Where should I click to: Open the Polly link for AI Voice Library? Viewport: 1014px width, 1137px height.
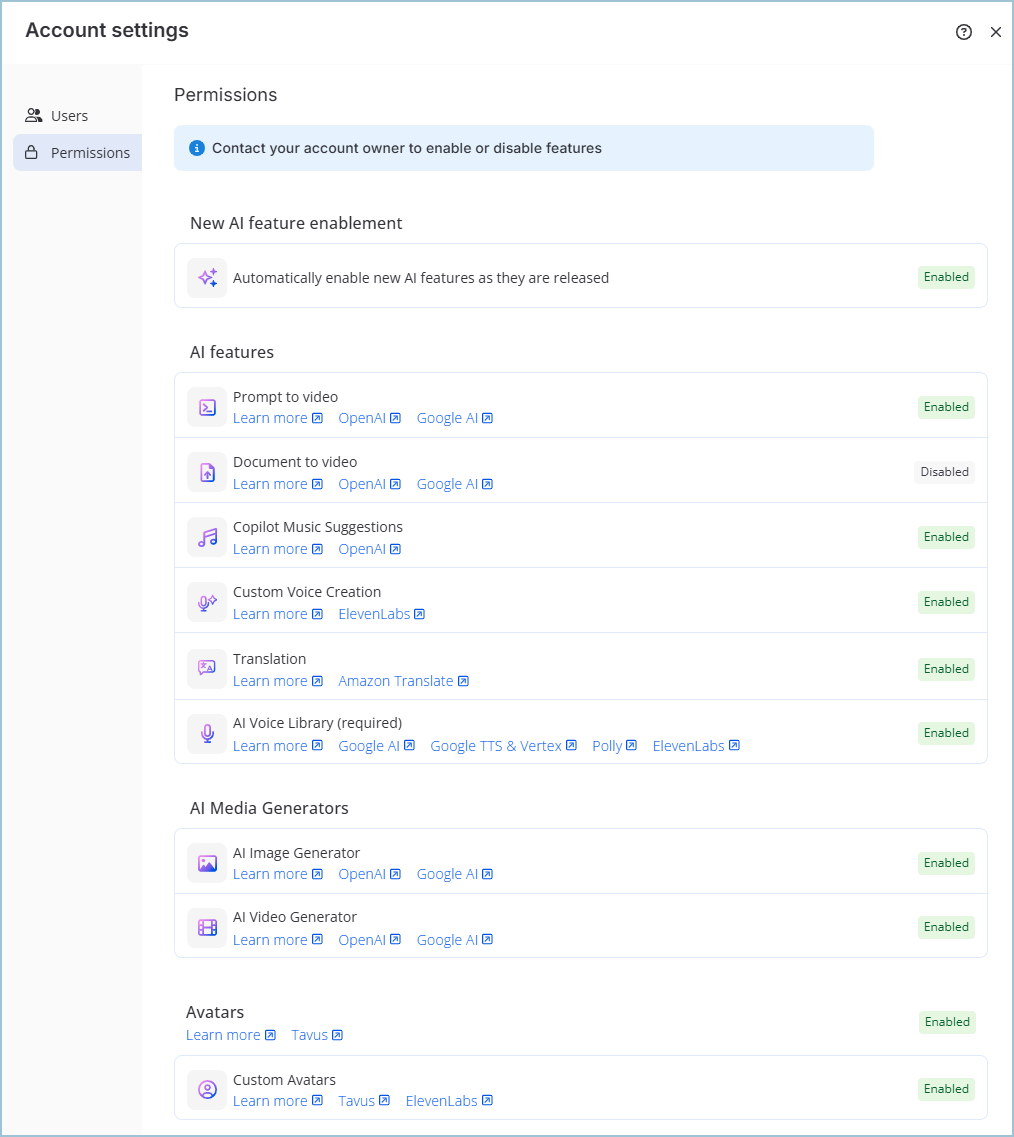click(x=614, y=745)
